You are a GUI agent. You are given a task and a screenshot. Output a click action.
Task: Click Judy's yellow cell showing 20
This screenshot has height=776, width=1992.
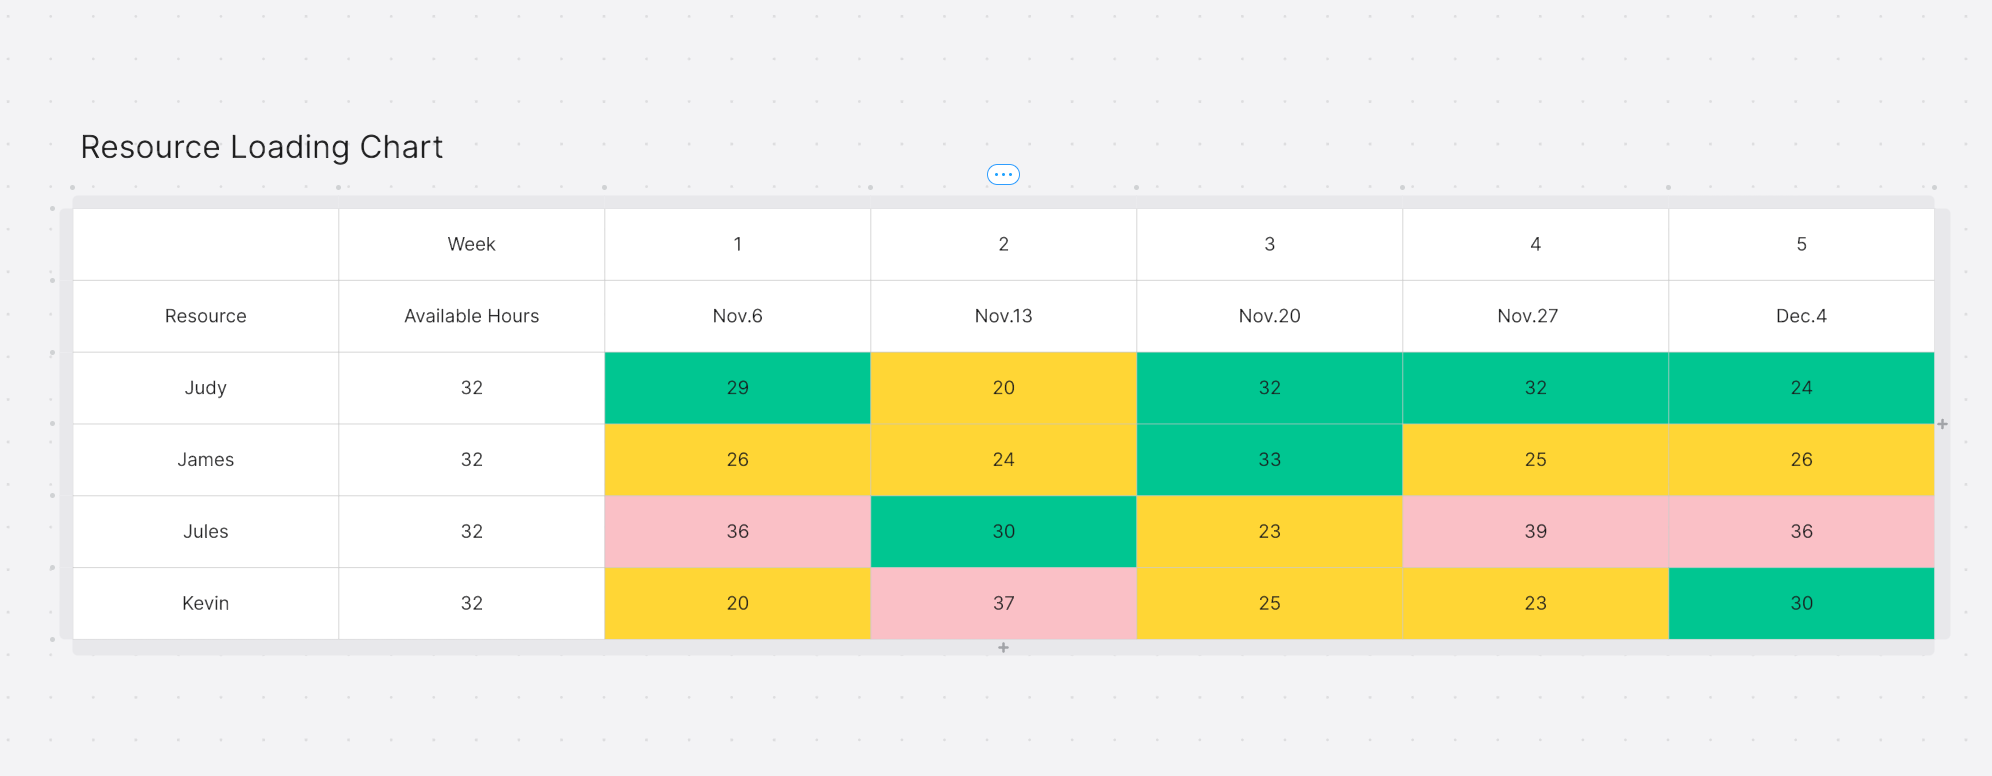(x=1003, y=388)
